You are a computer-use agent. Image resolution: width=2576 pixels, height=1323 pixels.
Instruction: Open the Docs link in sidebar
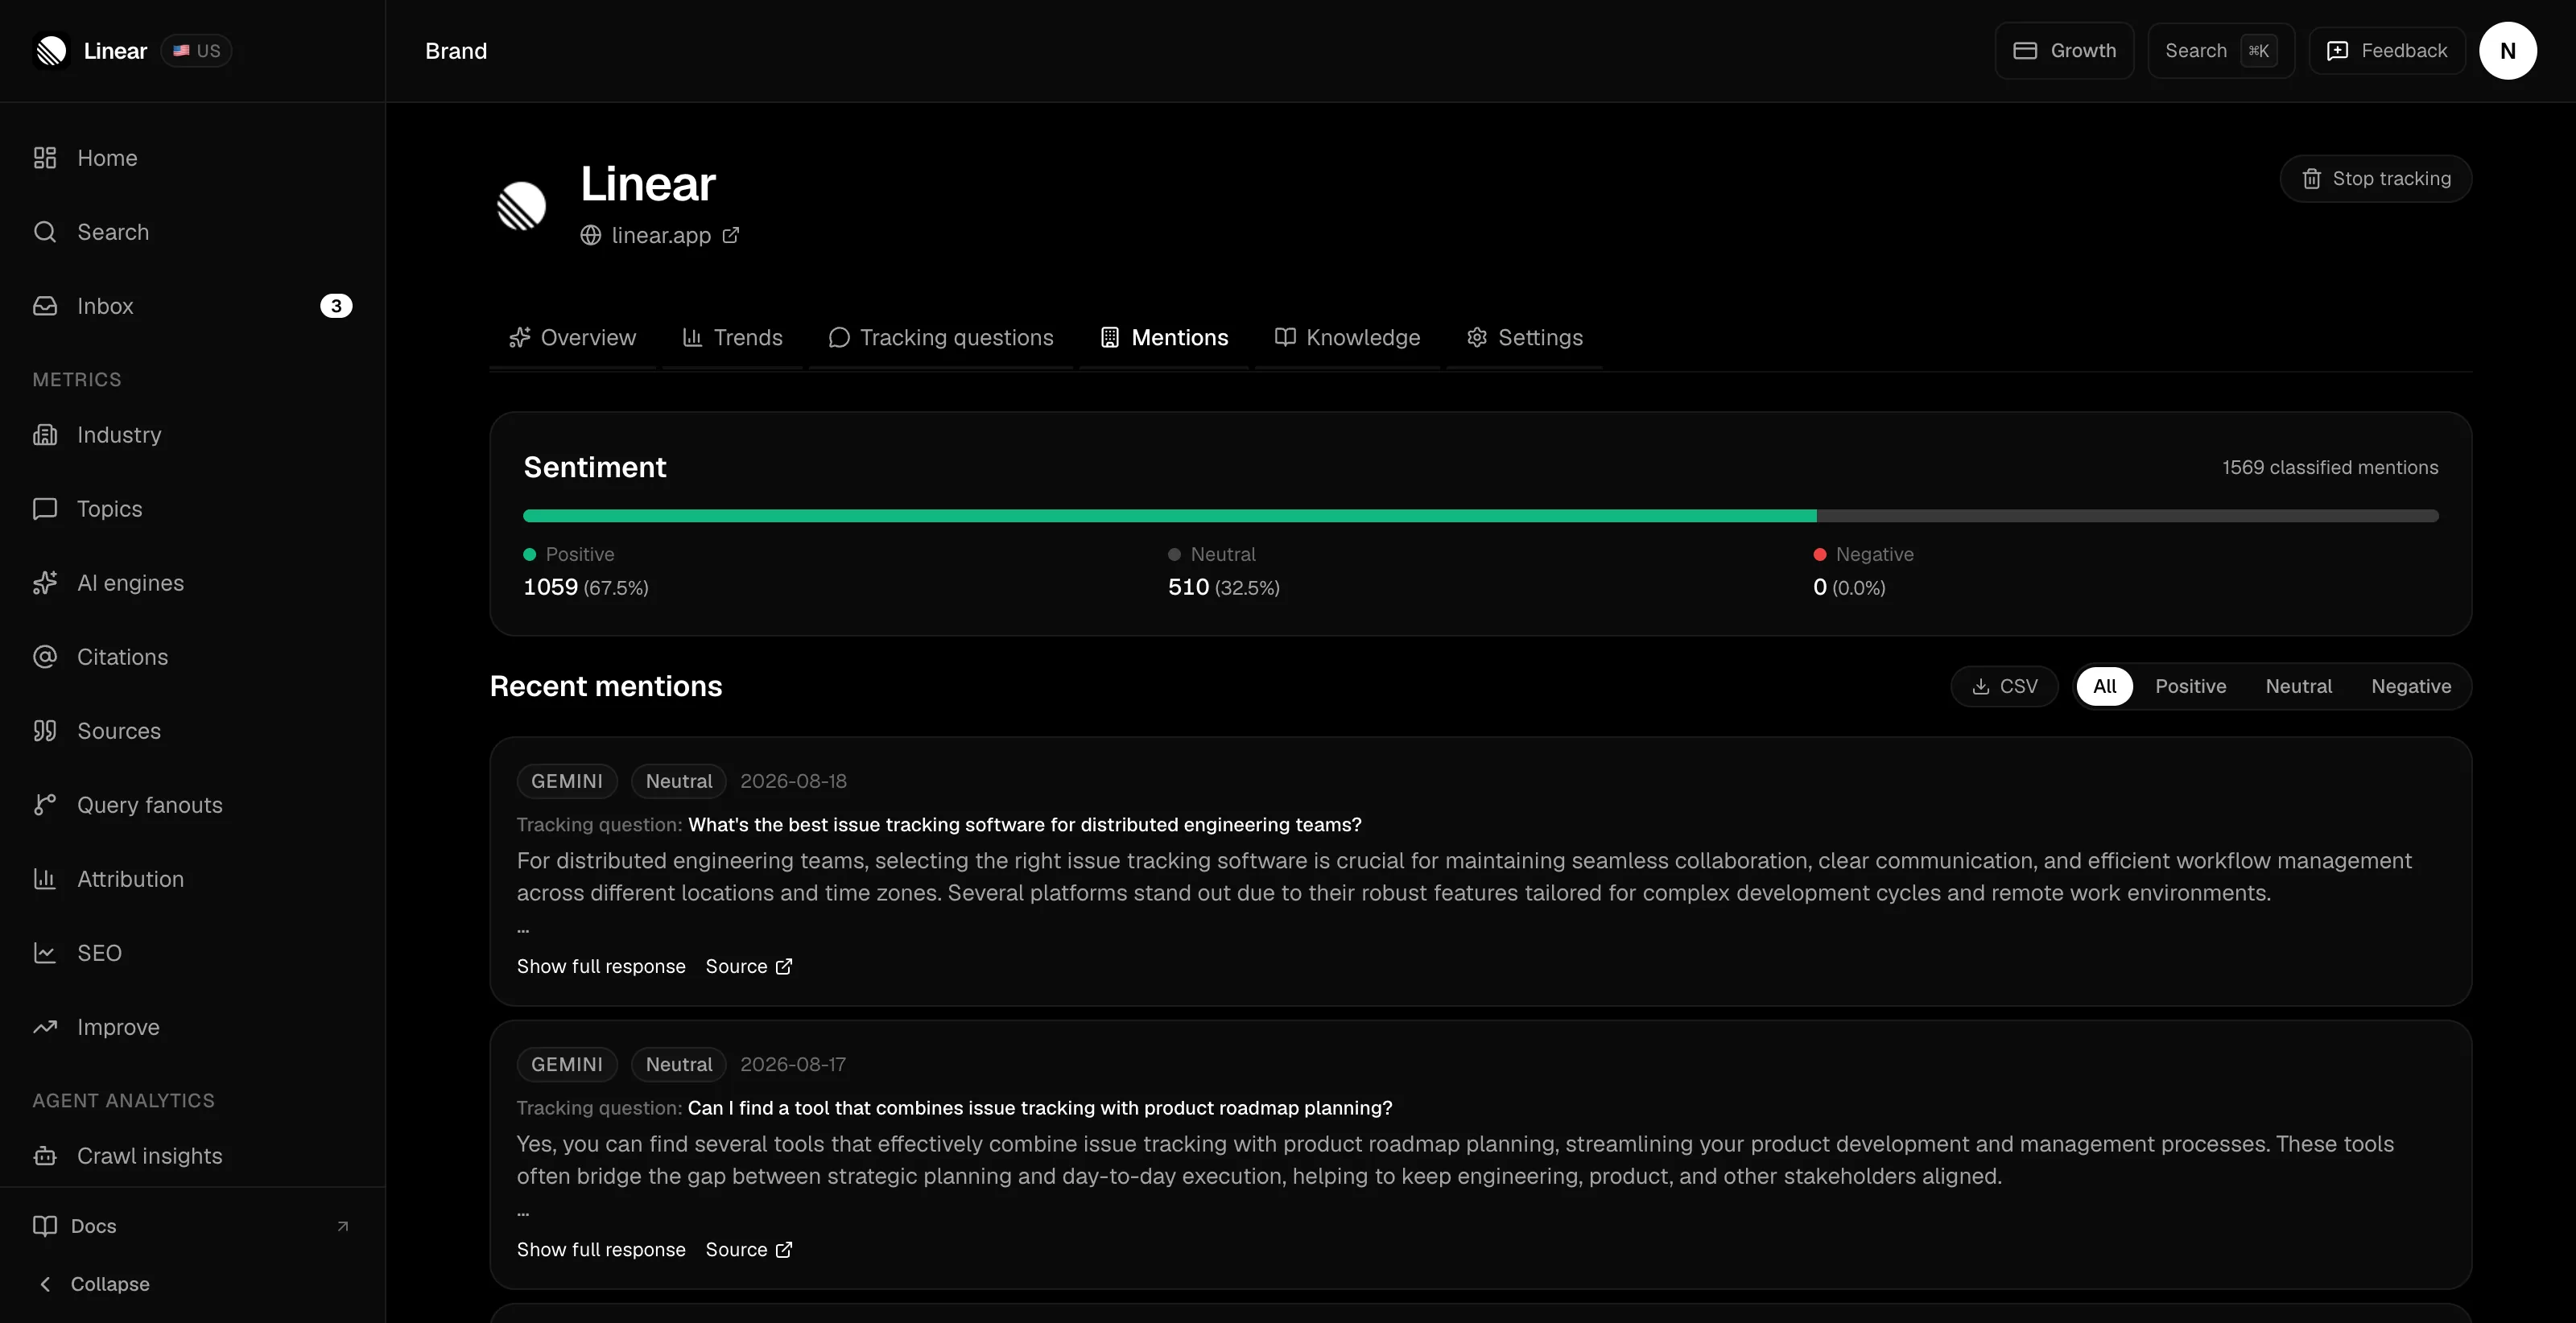(192, 1226)
